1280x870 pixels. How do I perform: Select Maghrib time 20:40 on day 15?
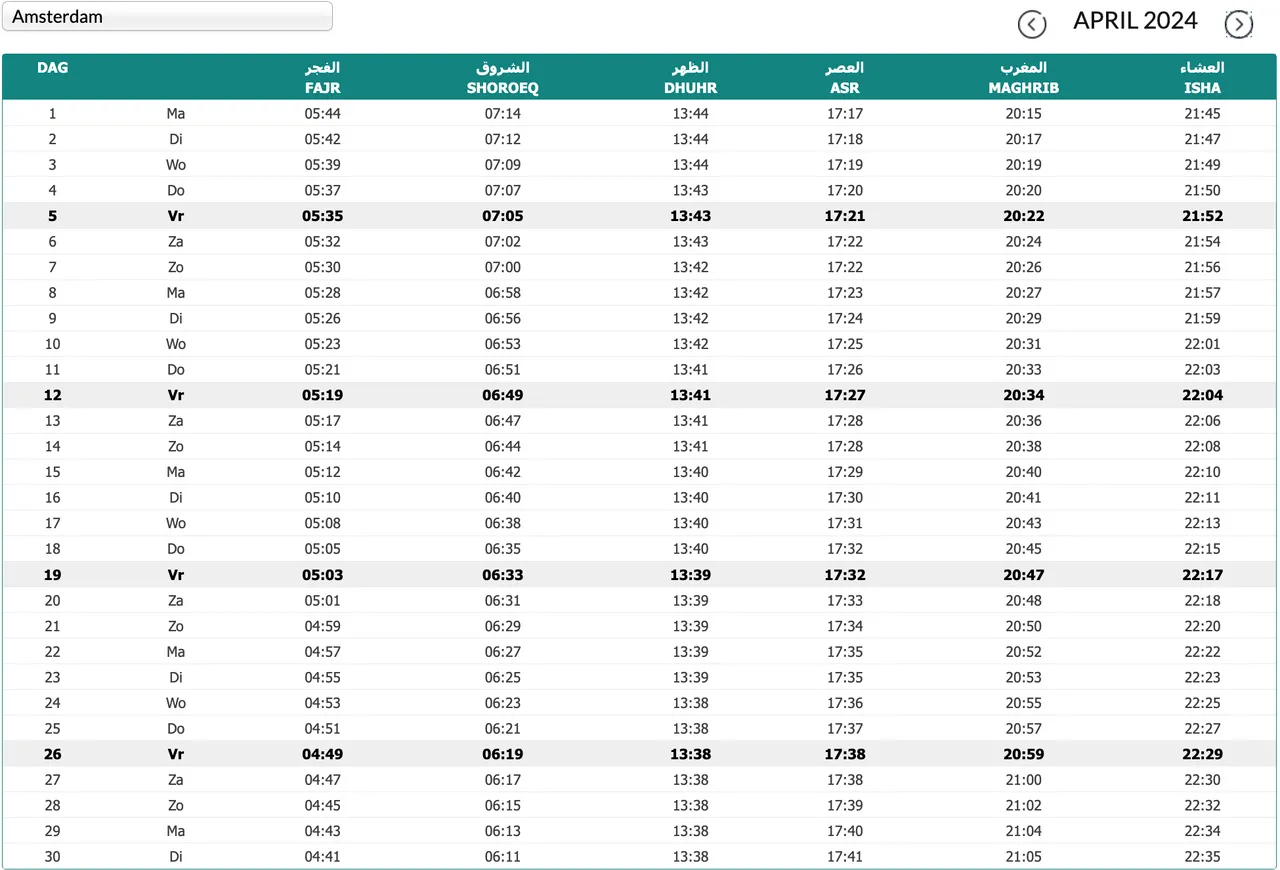click(x=1024, y=472)
